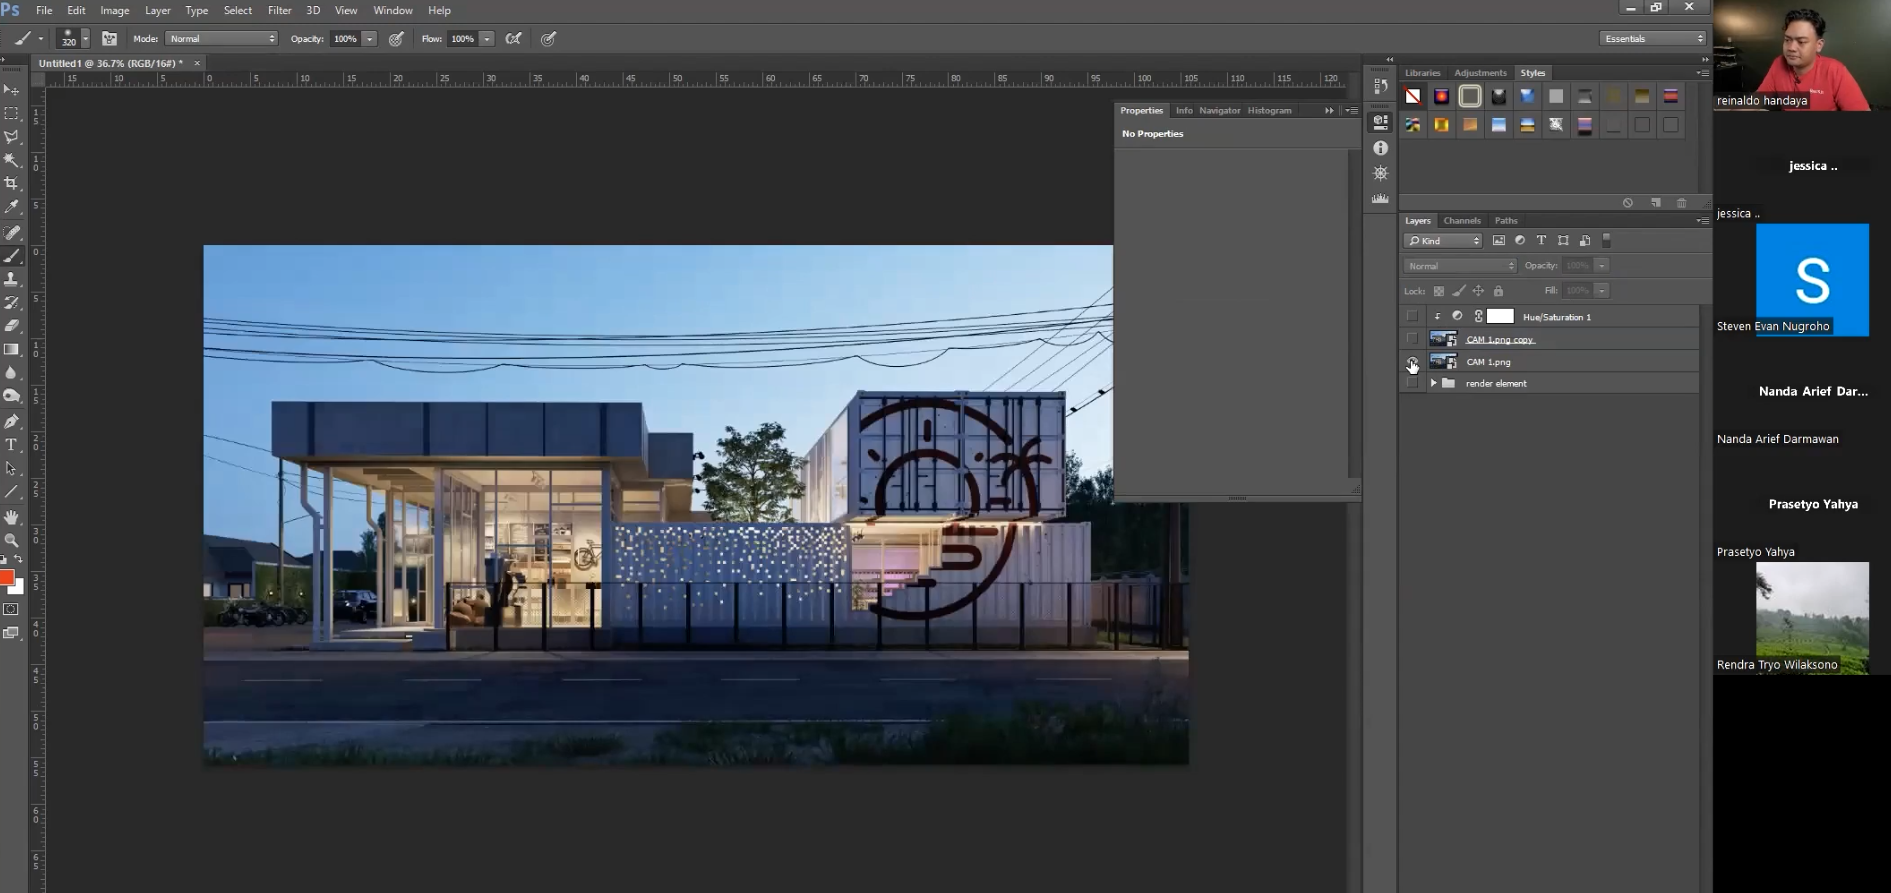Select the Blur tool

coord(12,372)
